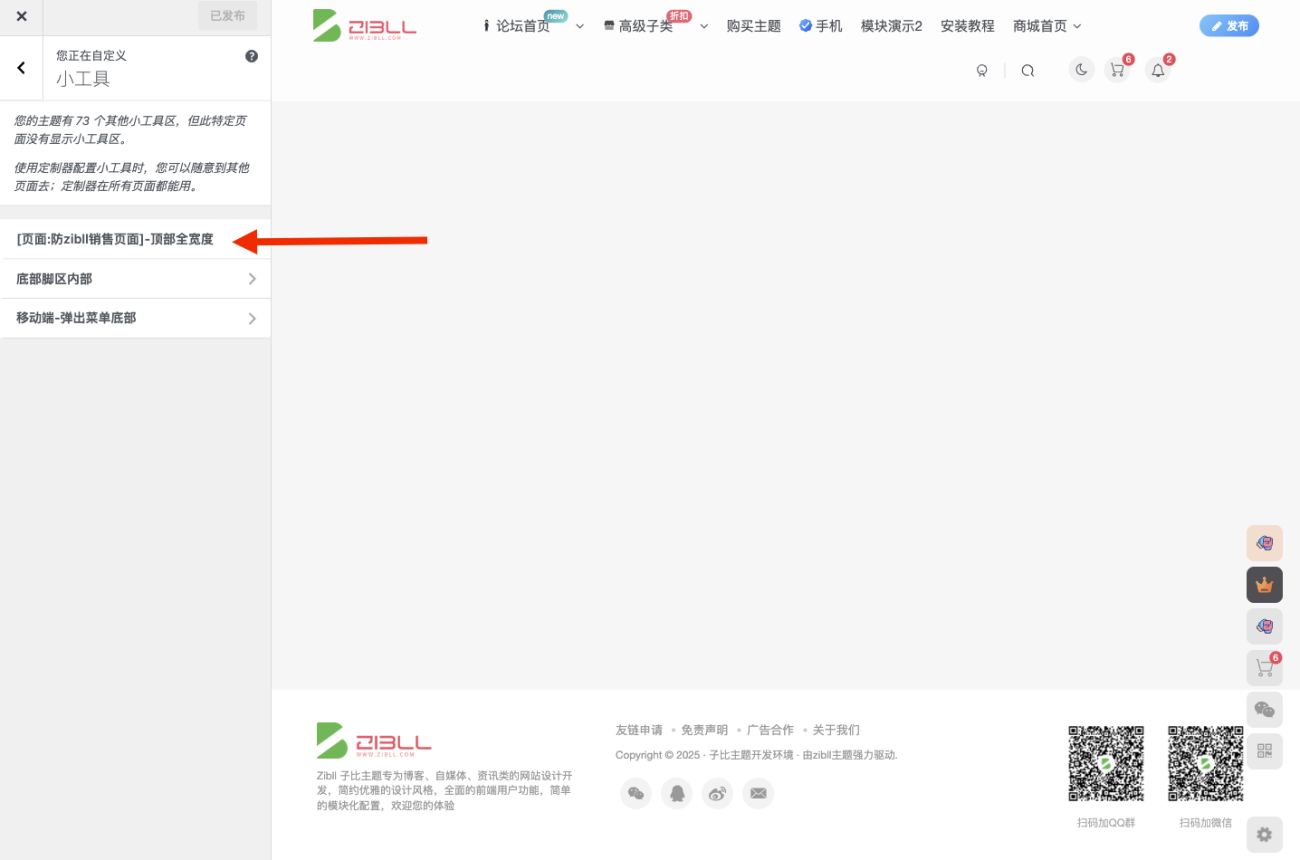Click the crown VIP floating button
The image size is (1300, 860).
coord(1264,585)
